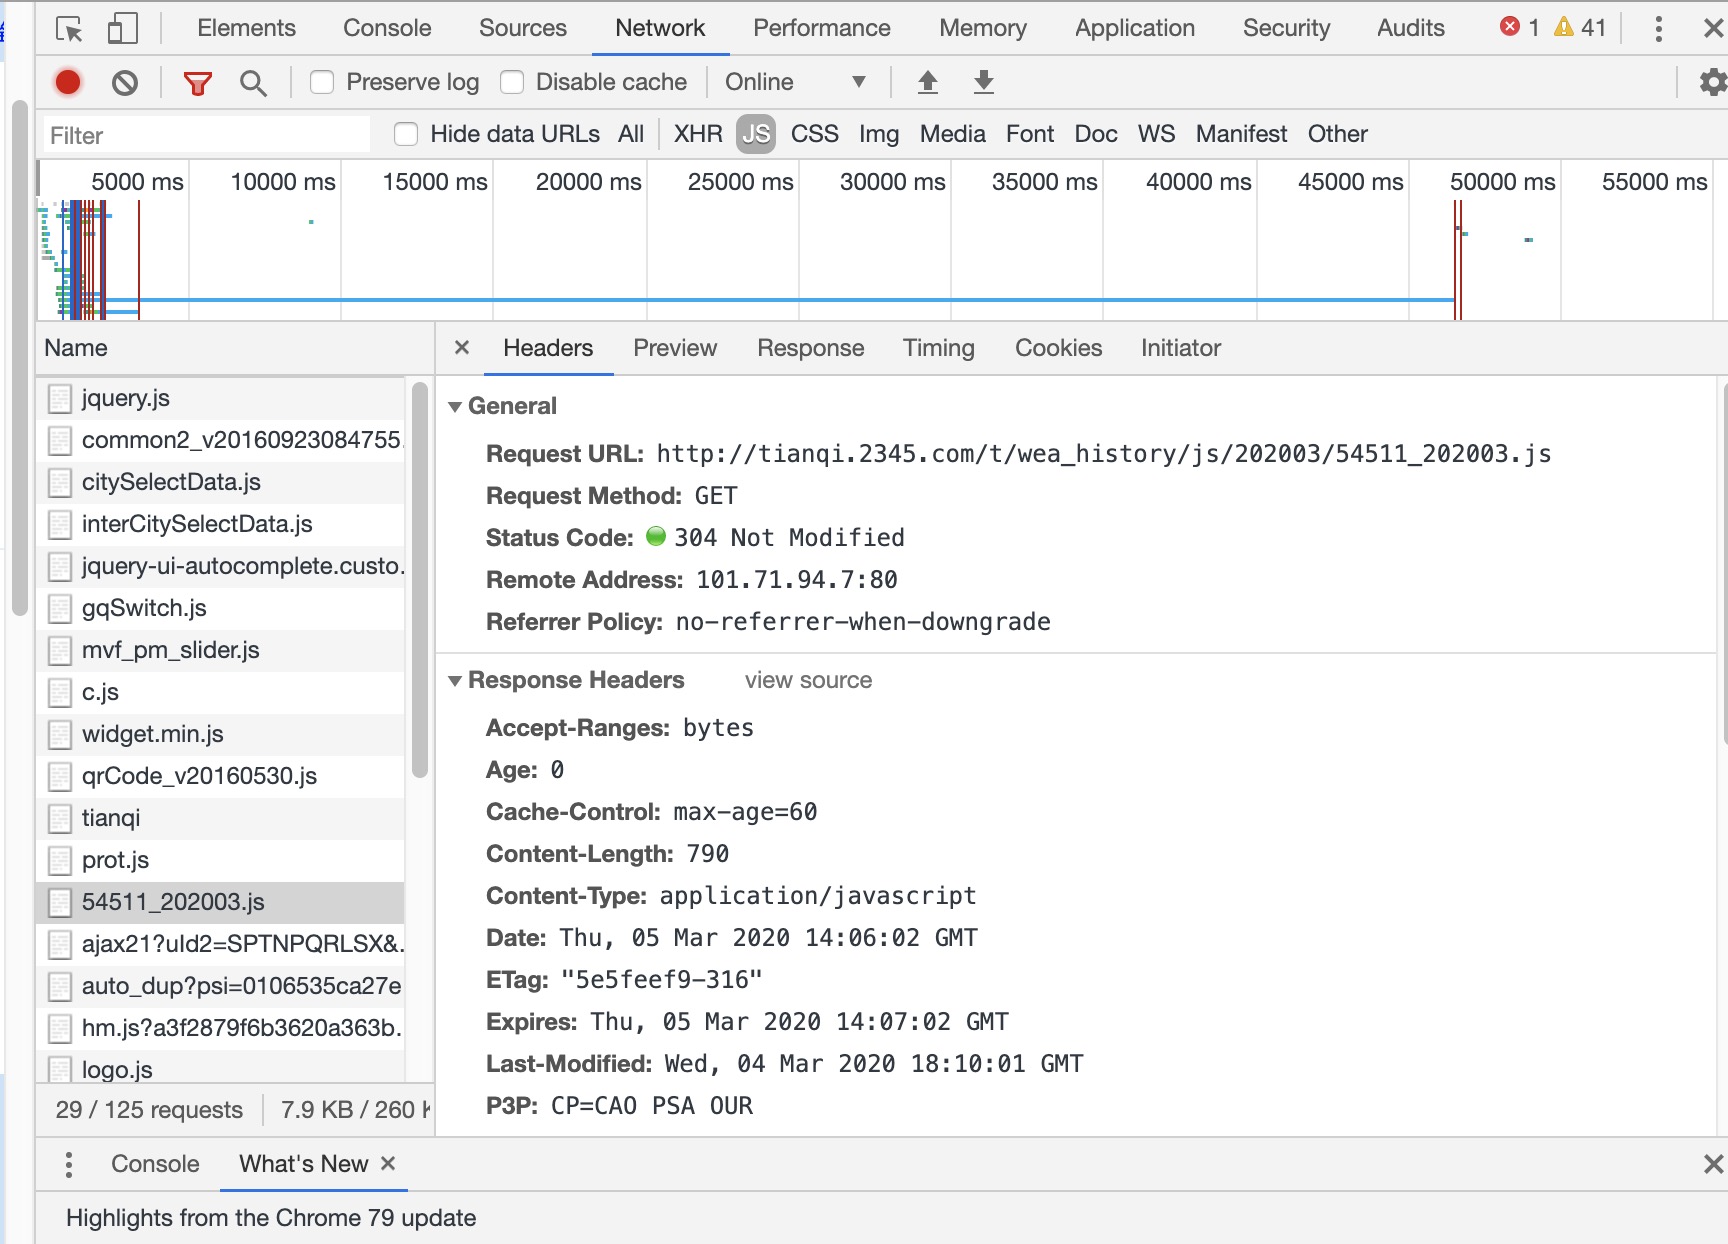
Task: Show the Timing tab of the request
Action: [938, 348]
